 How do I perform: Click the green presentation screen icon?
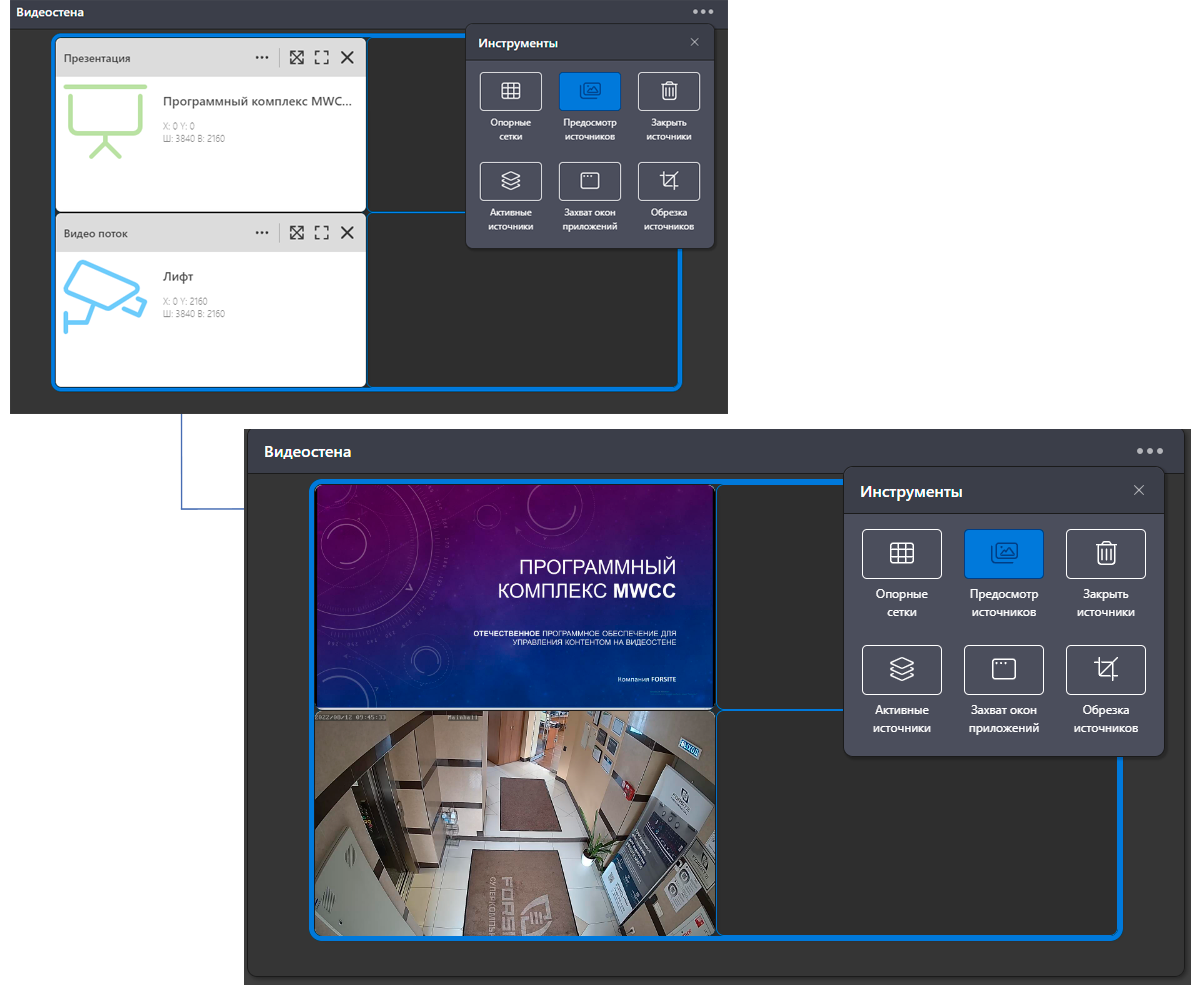(x=105, y=122)
